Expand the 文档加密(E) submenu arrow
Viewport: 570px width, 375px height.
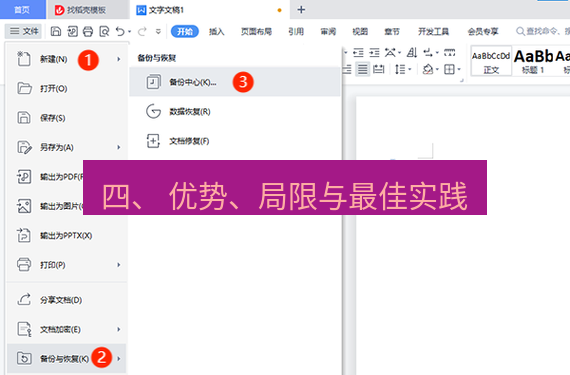(x=119, y=329)
